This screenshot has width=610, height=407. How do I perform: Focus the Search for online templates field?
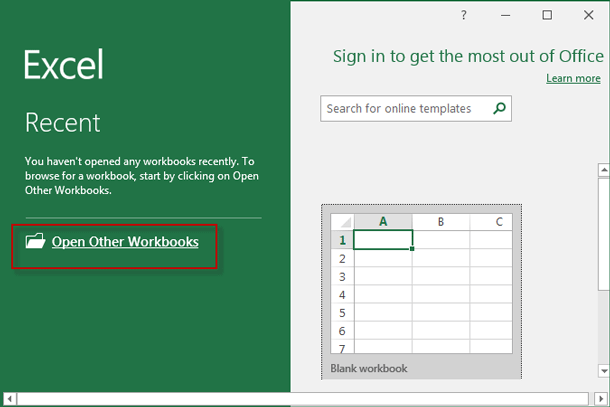[416, 109]
